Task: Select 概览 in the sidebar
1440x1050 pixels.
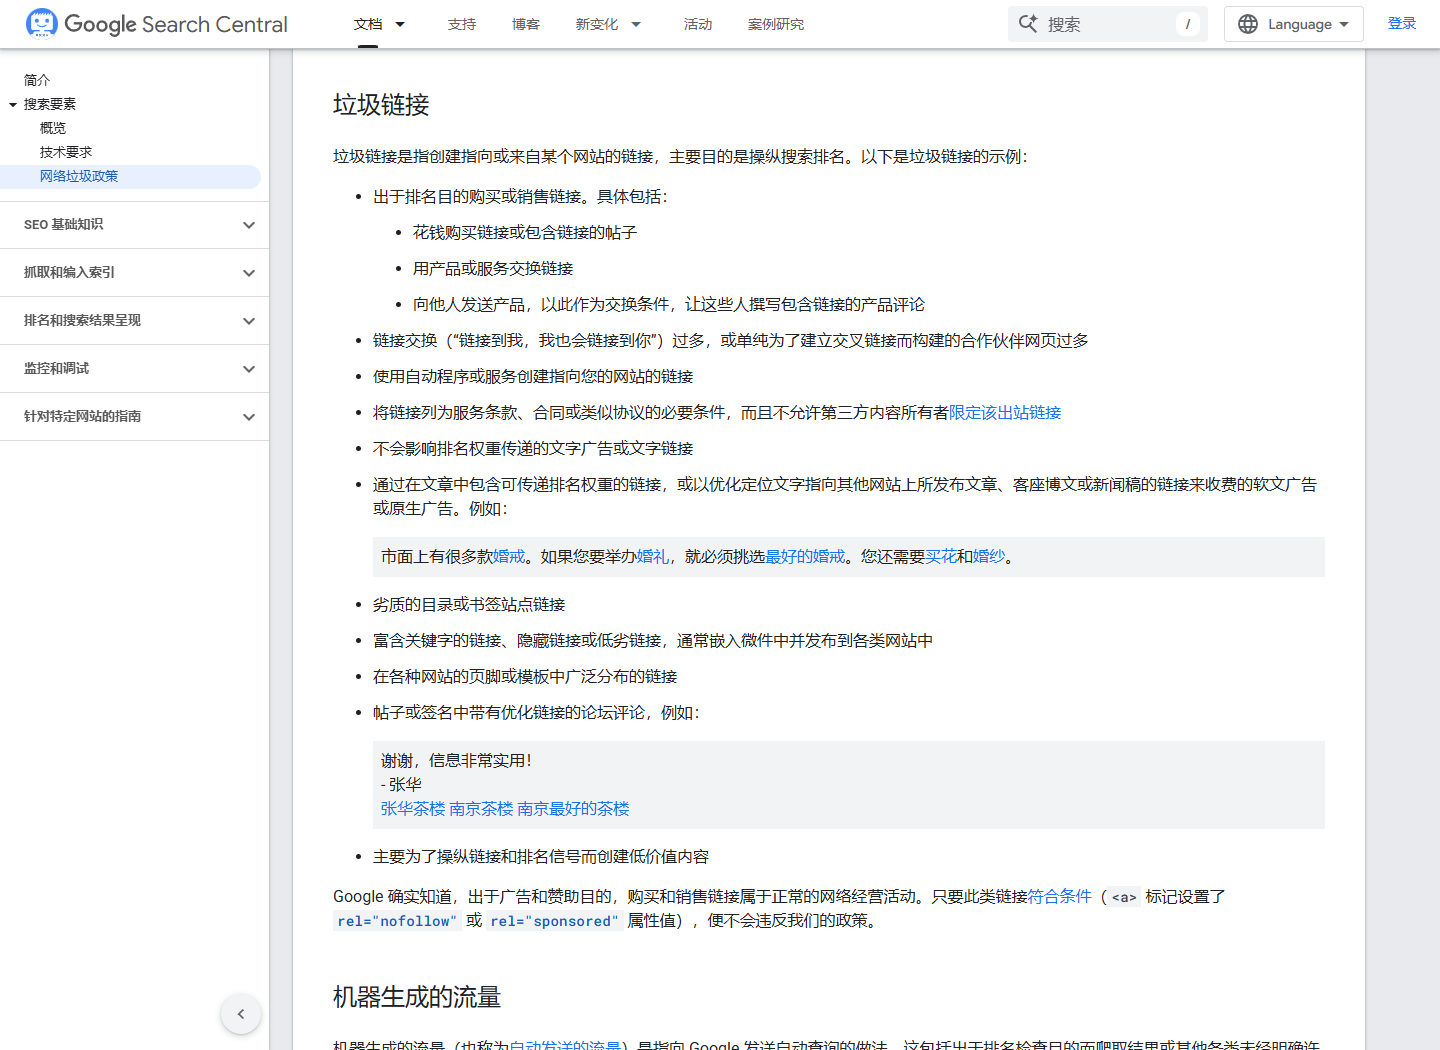Action: pos(53,128)
